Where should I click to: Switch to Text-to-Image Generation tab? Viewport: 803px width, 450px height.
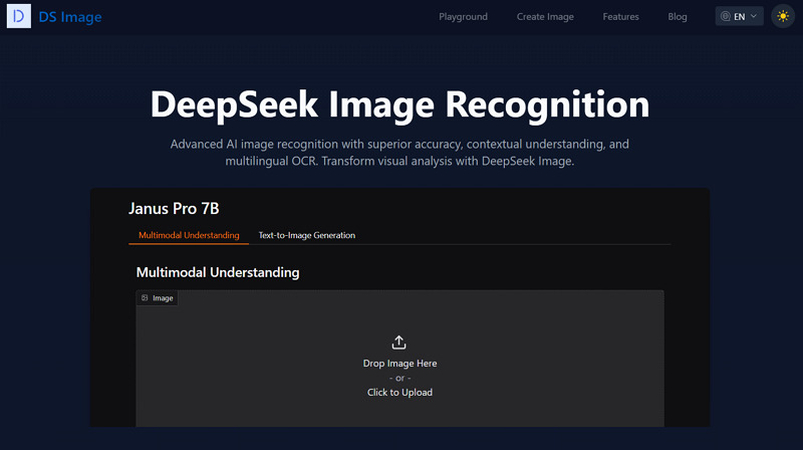307,235
